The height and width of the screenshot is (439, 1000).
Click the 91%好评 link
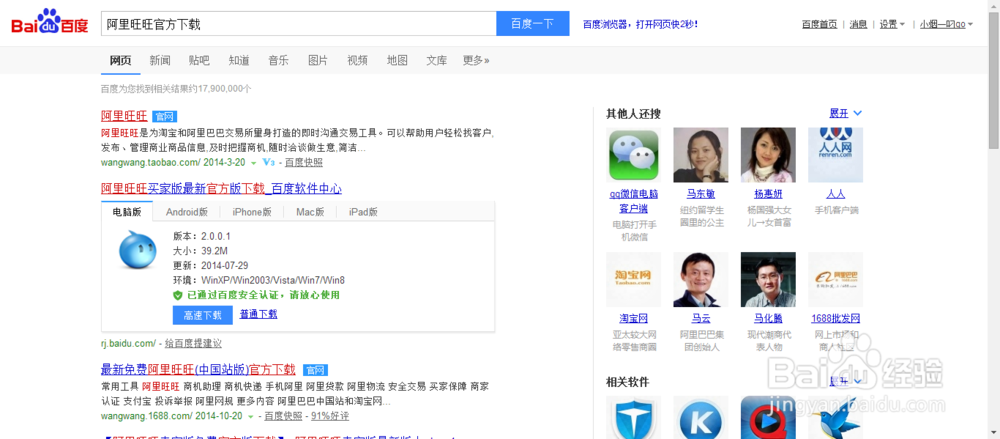[330, 416]
